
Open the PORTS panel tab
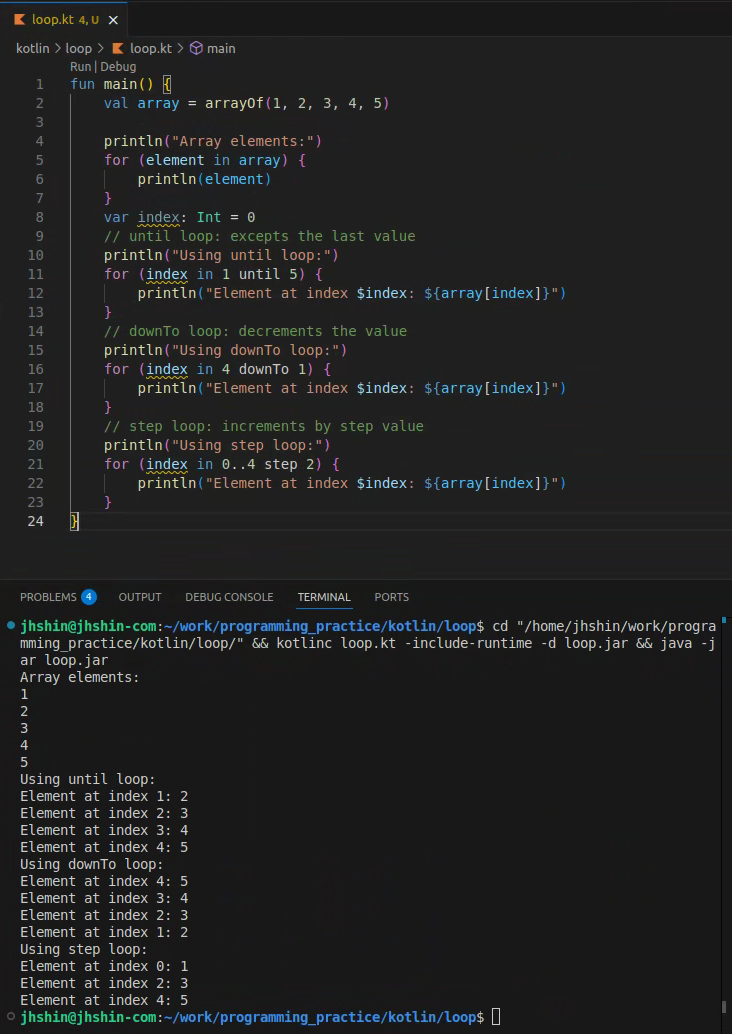pos(392,597)
